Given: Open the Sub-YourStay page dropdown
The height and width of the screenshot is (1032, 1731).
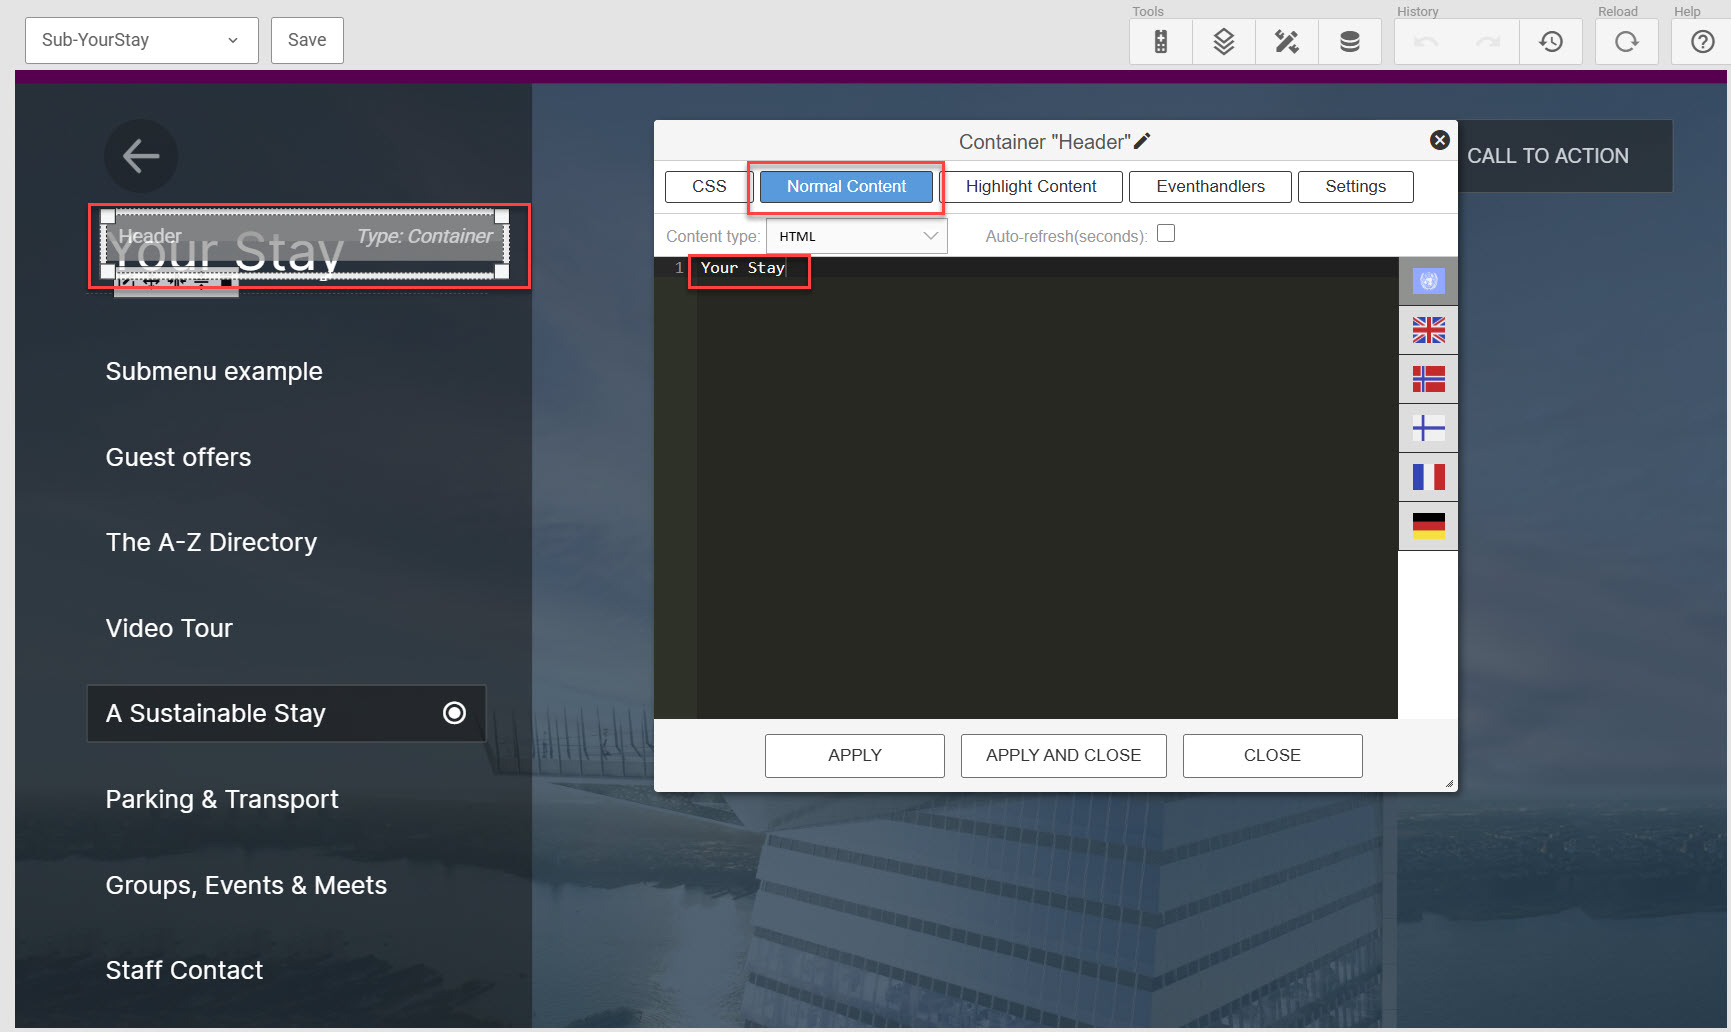Looking at the screenshot, I should click(x=141, y=40).
